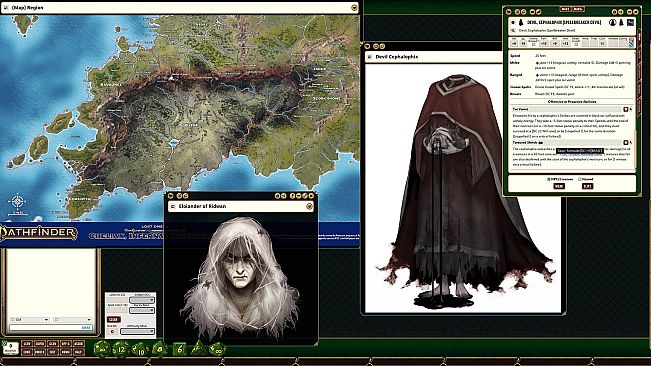Image resolution: width=651 pixels, height=366 pixels.
Task: Click the Chat link in chat entry
Action: tap(86, 327)
